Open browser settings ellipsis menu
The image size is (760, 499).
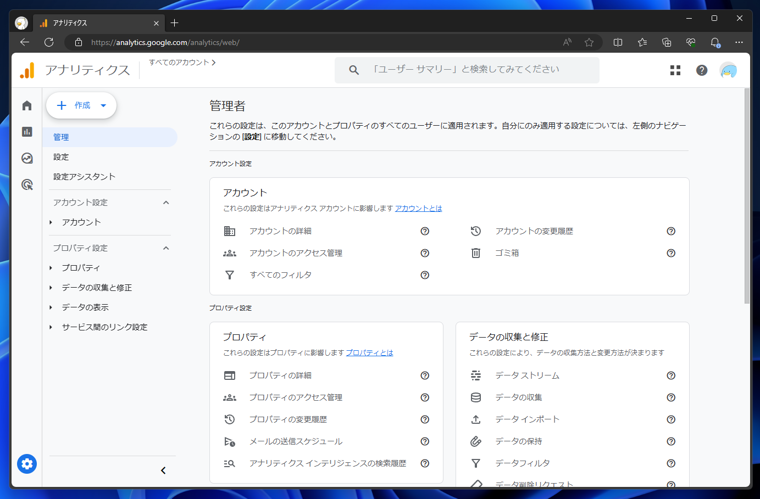[x=739, y=42]
